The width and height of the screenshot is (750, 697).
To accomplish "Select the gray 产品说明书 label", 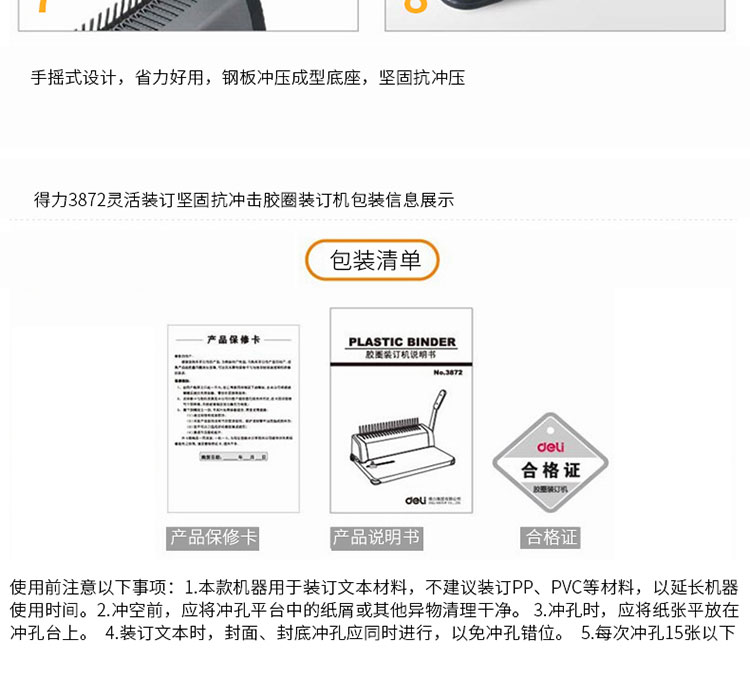I will click(x=376, y=538).
